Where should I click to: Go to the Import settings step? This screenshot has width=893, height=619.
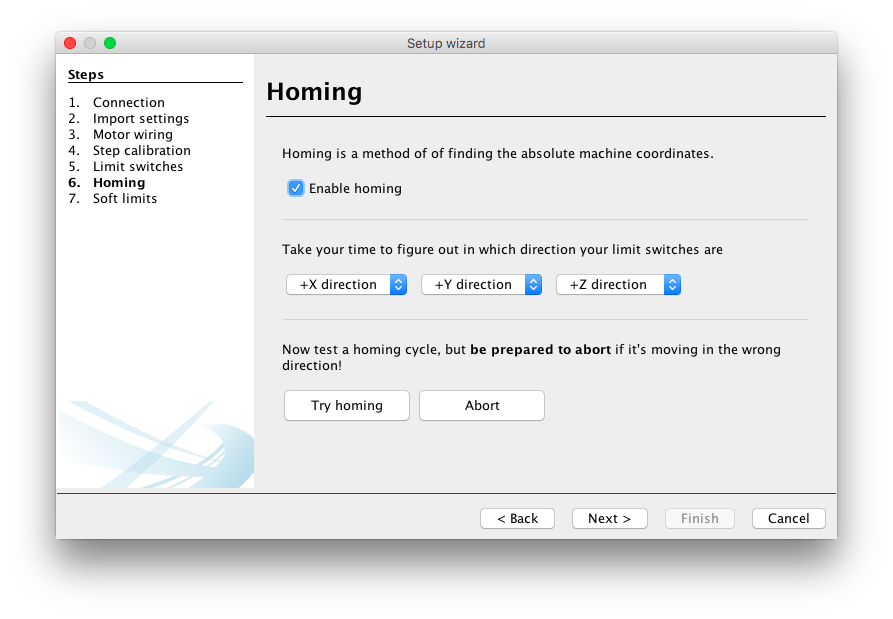[x=141, y=118]
